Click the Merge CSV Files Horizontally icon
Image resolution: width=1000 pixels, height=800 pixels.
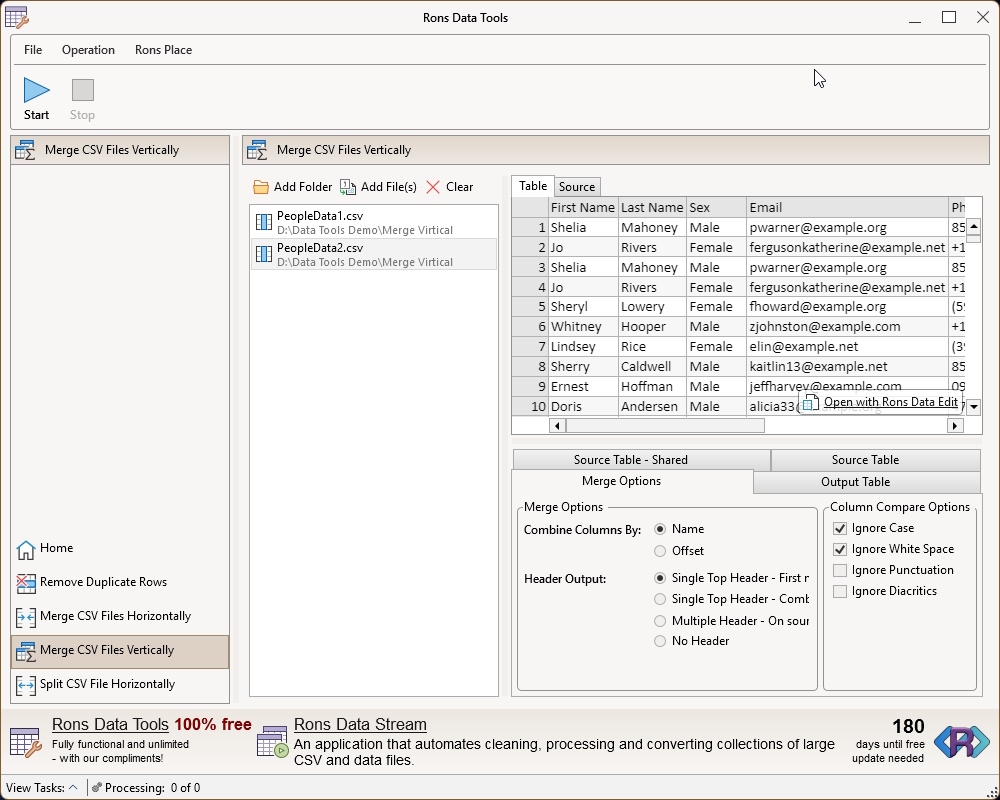click(26, 617)
